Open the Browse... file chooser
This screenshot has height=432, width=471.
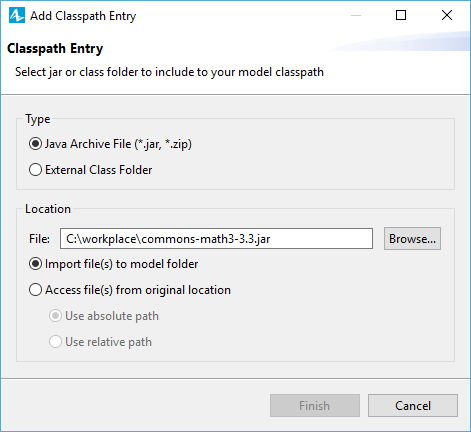pyautogui.click(x=412, y=239)
